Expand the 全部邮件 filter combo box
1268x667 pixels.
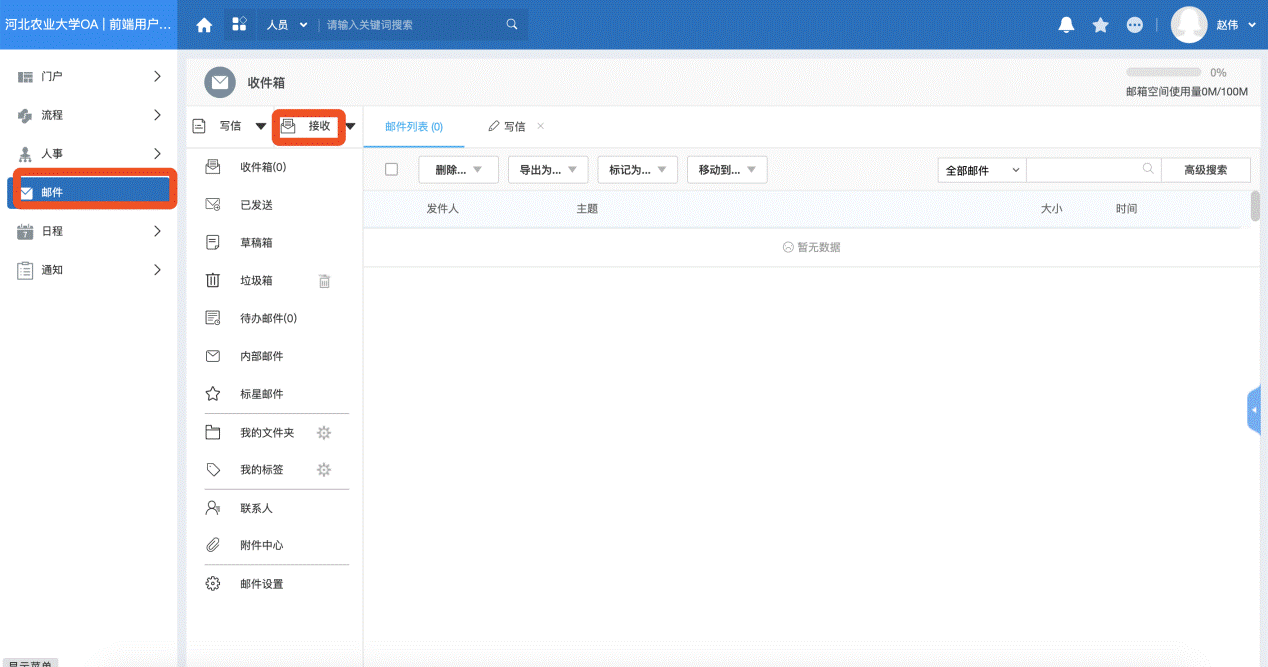[x=982, y=170]
